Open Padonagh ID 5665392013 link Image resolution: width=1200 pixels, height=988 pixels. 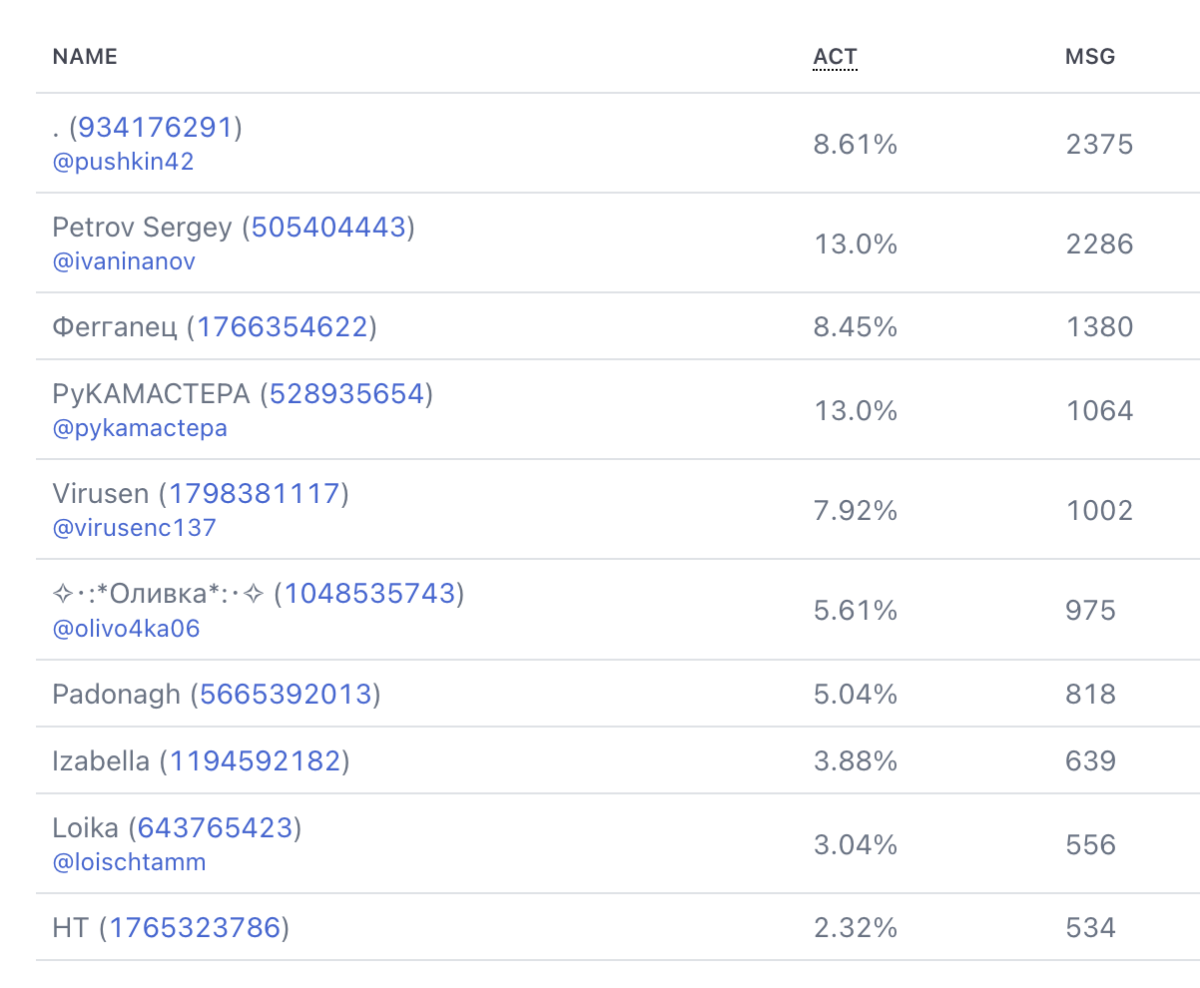[286, 694]
